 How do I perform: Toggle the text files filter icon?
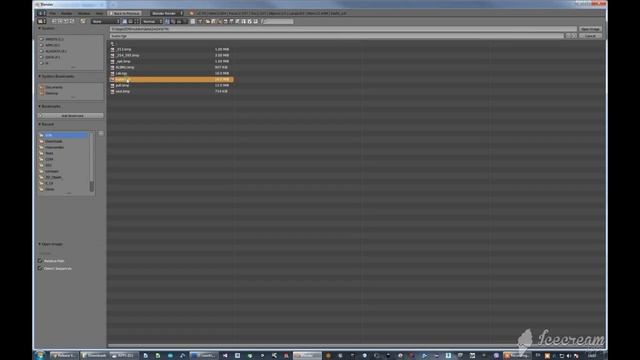(256, 21)
